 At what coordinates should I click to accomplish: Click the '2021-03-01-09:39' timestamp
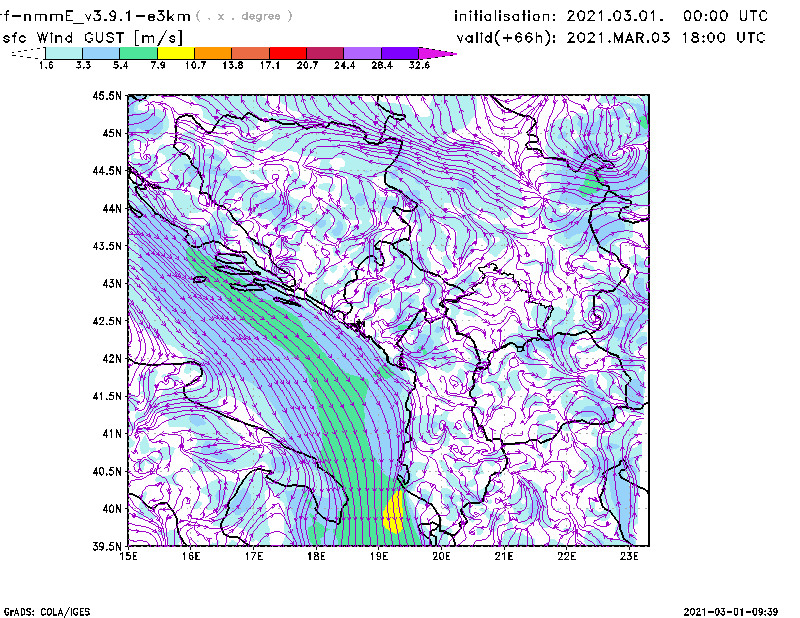click(731, 612)
